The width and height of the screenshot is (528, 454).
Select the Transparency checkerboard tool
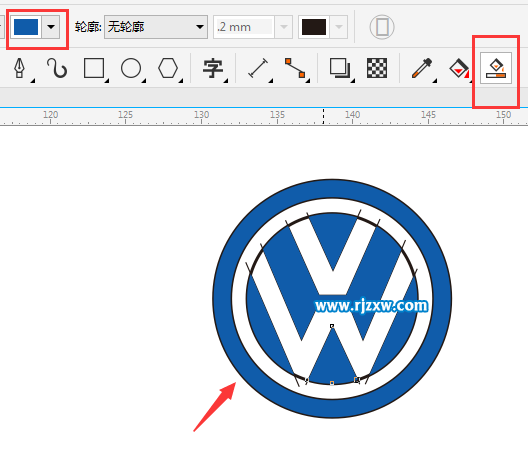click(x=377, y=68)
